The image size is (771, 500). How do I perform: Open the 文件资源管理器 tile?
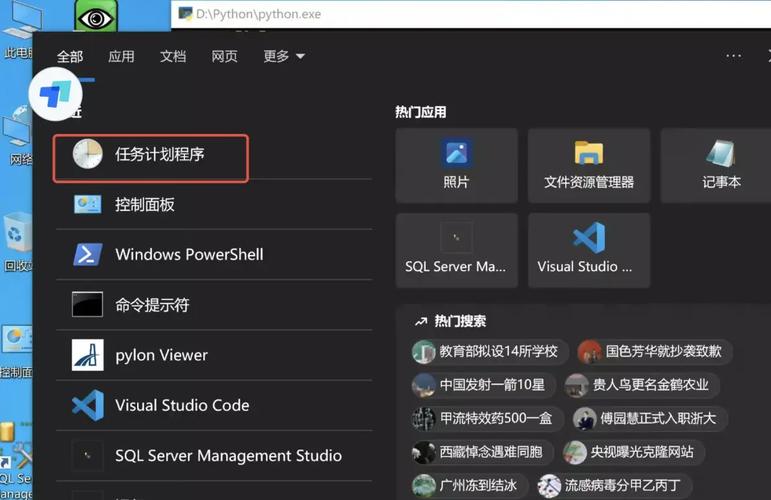[x=589, y=165]
